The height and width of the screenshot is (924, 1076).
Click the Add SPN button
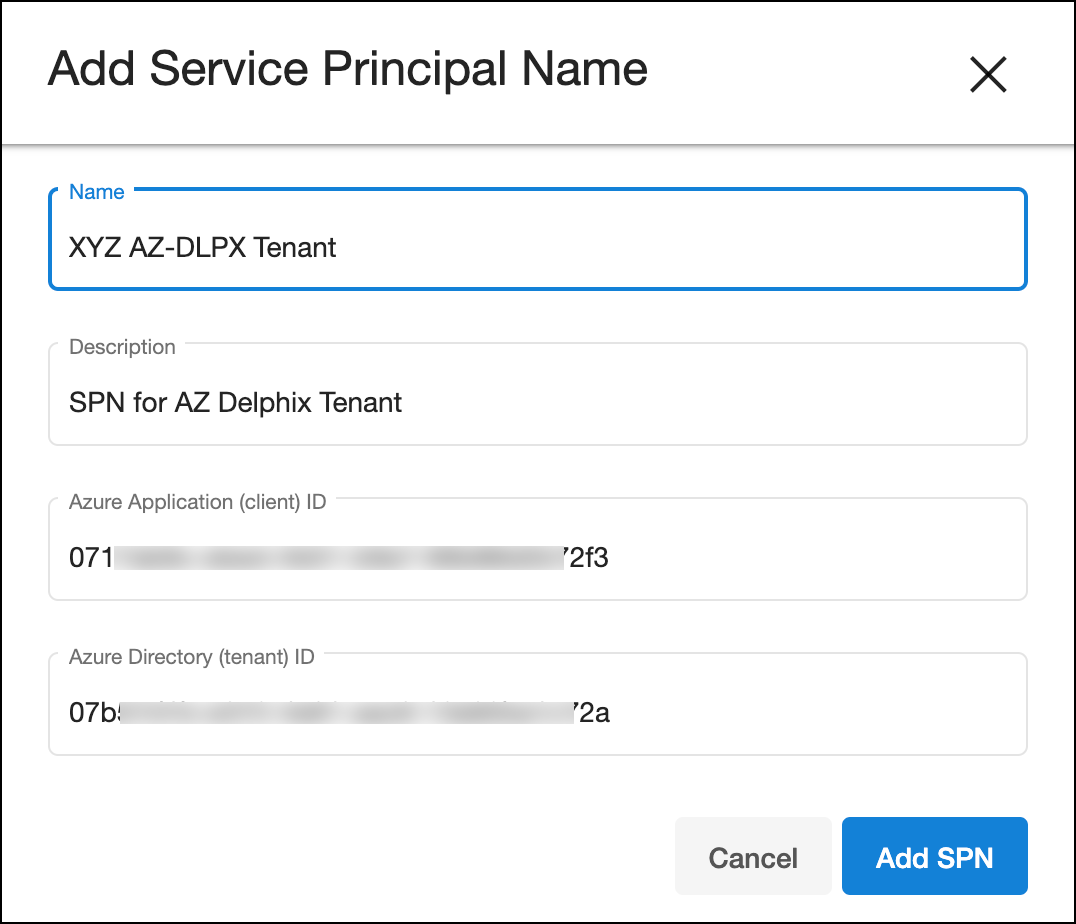point(934,857)
